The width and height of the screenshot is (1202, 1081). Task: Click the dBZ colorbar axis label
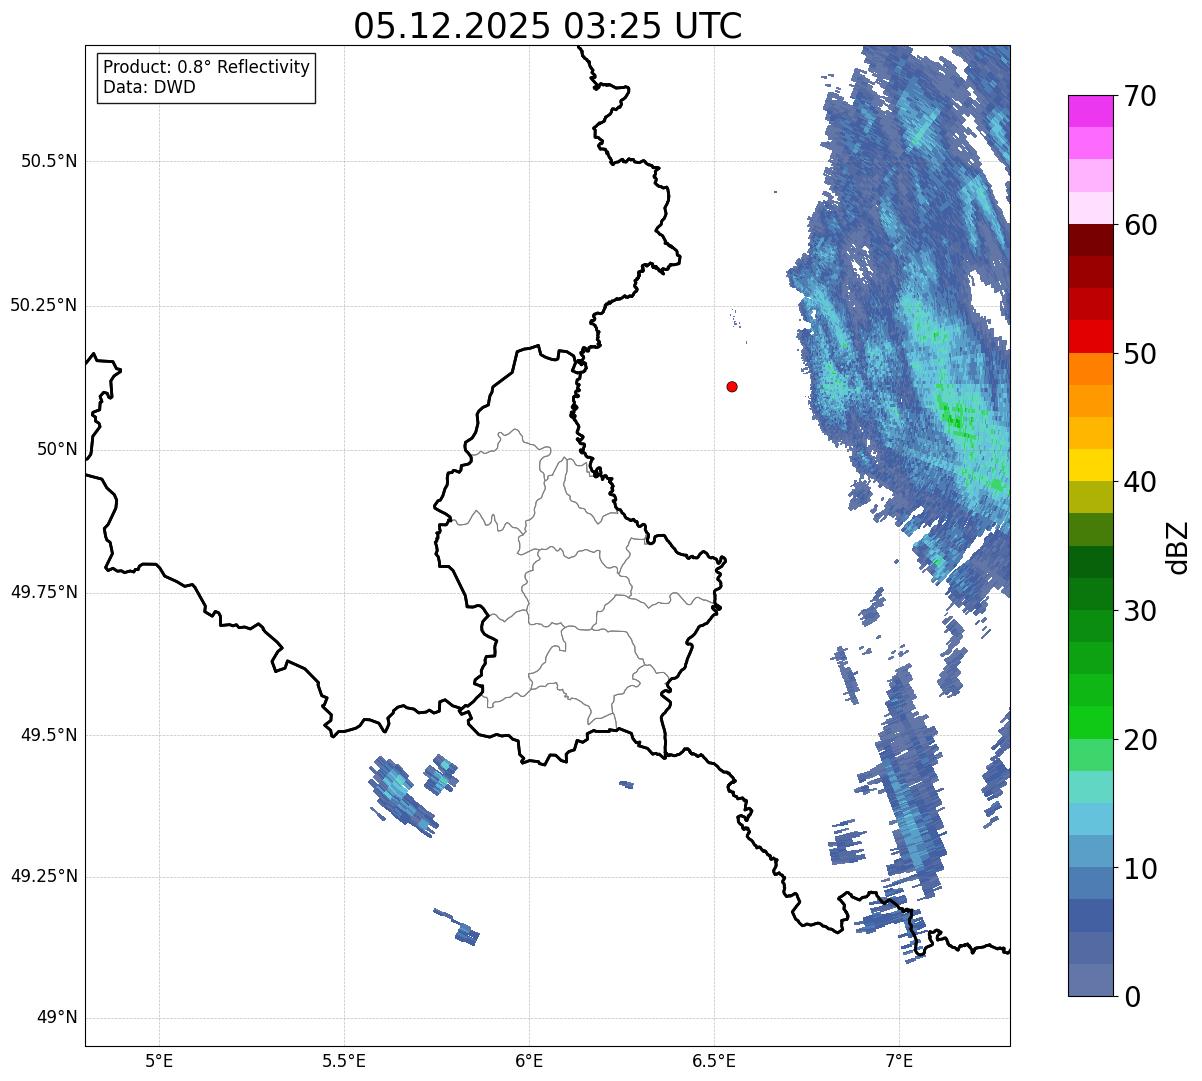(x=1178, y=547)
